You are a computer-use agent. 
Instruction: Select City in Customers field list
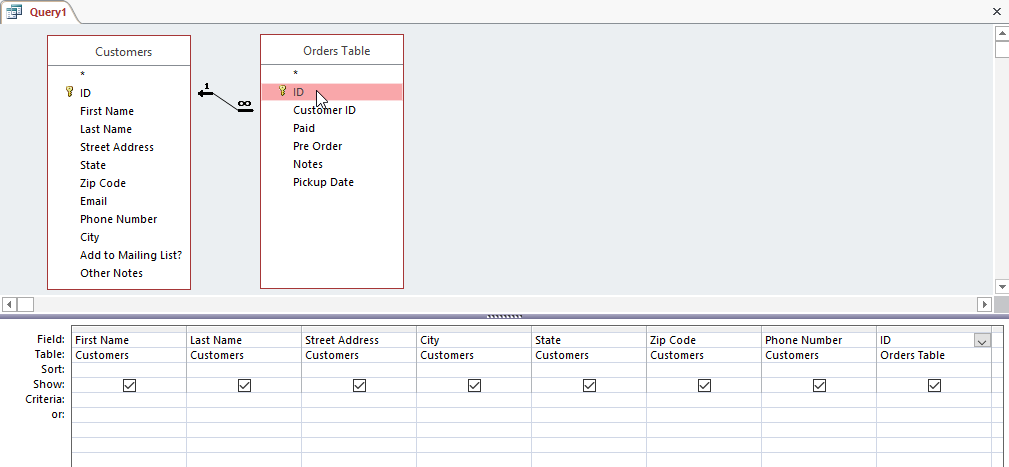tap(89, 237)
